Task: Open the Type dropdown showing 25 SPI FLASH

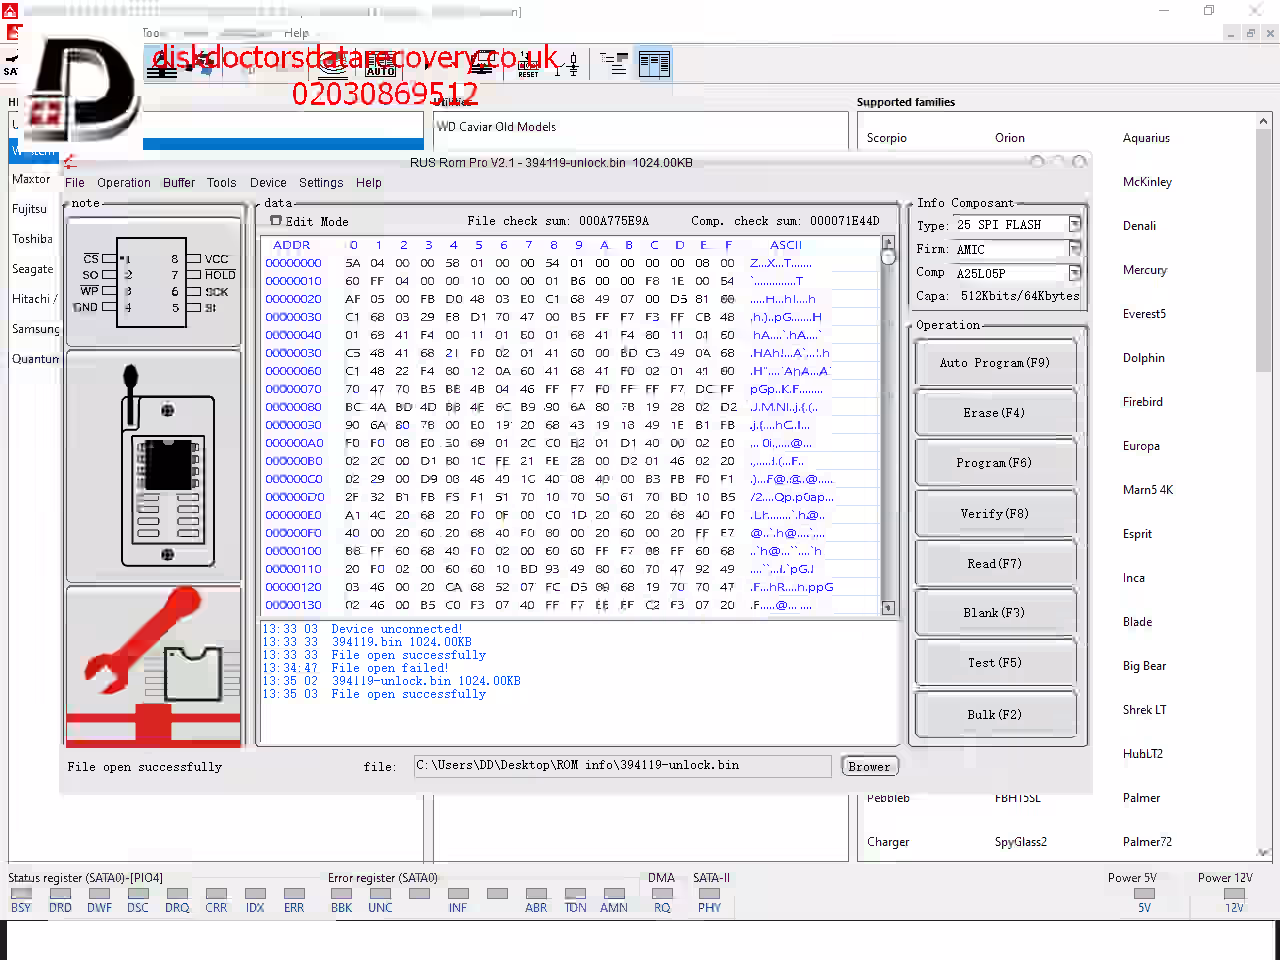Action: pos(1074,225)
